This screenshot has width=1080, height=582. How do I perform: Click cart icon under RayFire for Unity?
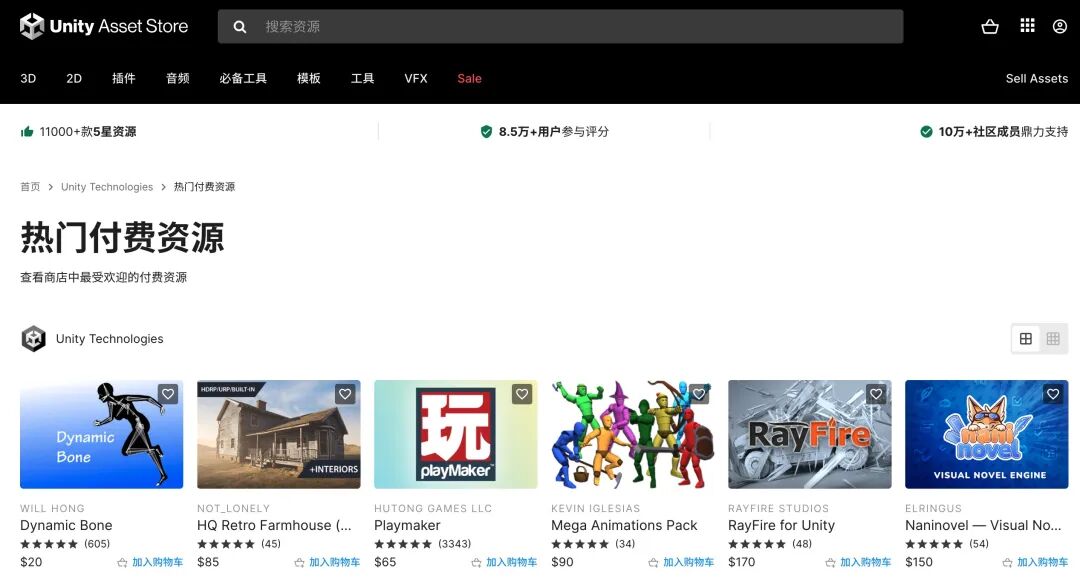[830, 563]
